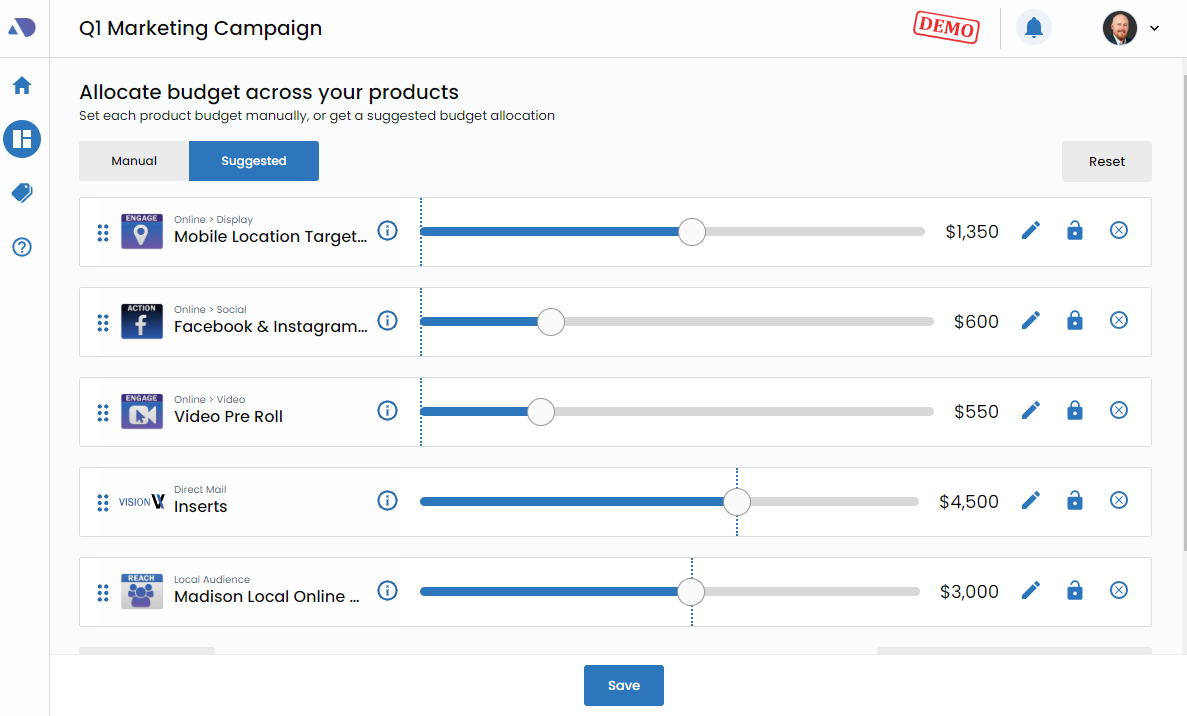Viewport: 1187px width, 716px height.
Task: Select the Suggested allocation tab
Action: [x=254, y=161]
